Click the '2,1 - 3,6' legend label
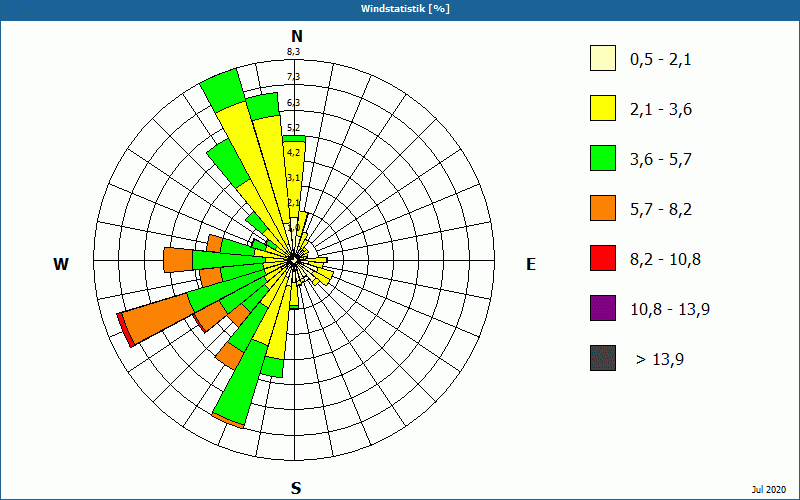 click(x=661, y=110)
